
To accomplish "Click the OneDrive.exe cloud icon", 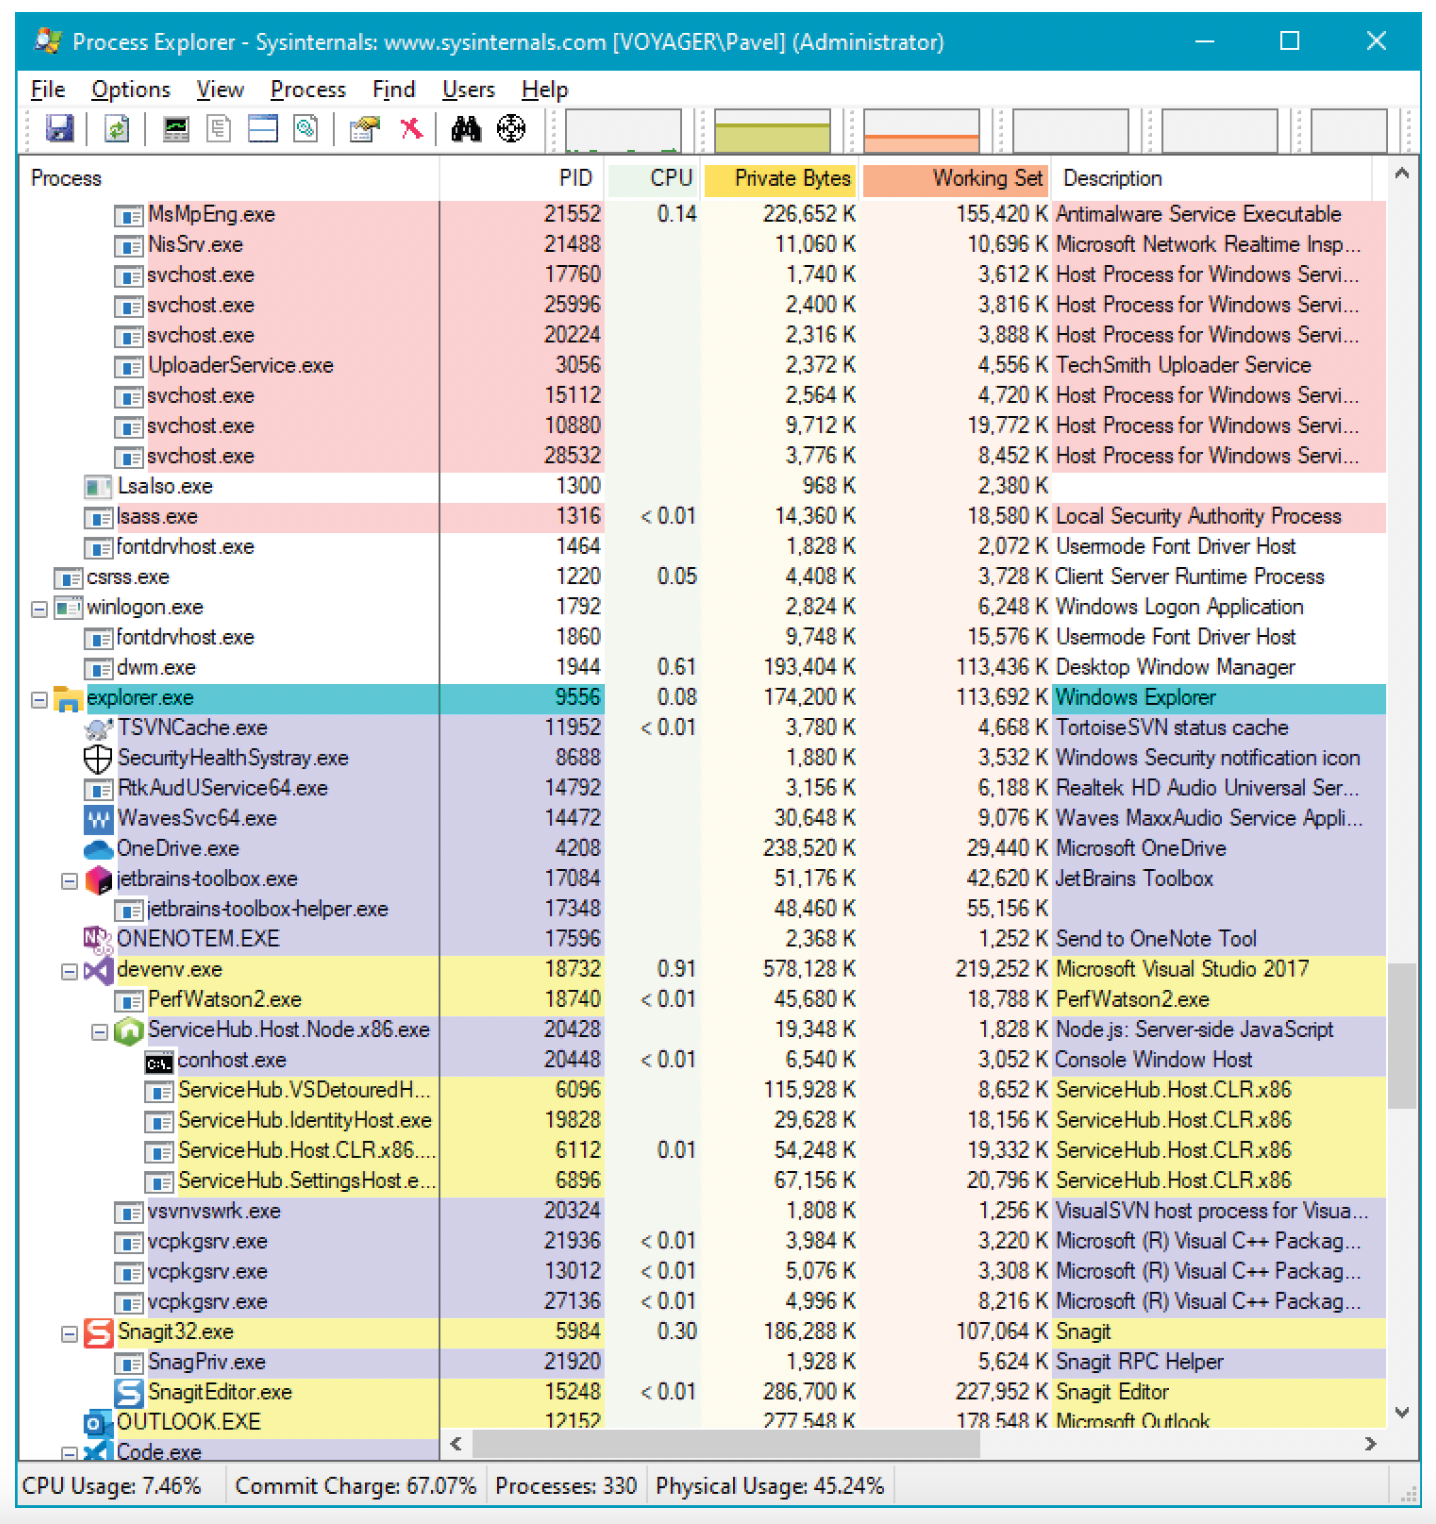I will coord(98,849).
